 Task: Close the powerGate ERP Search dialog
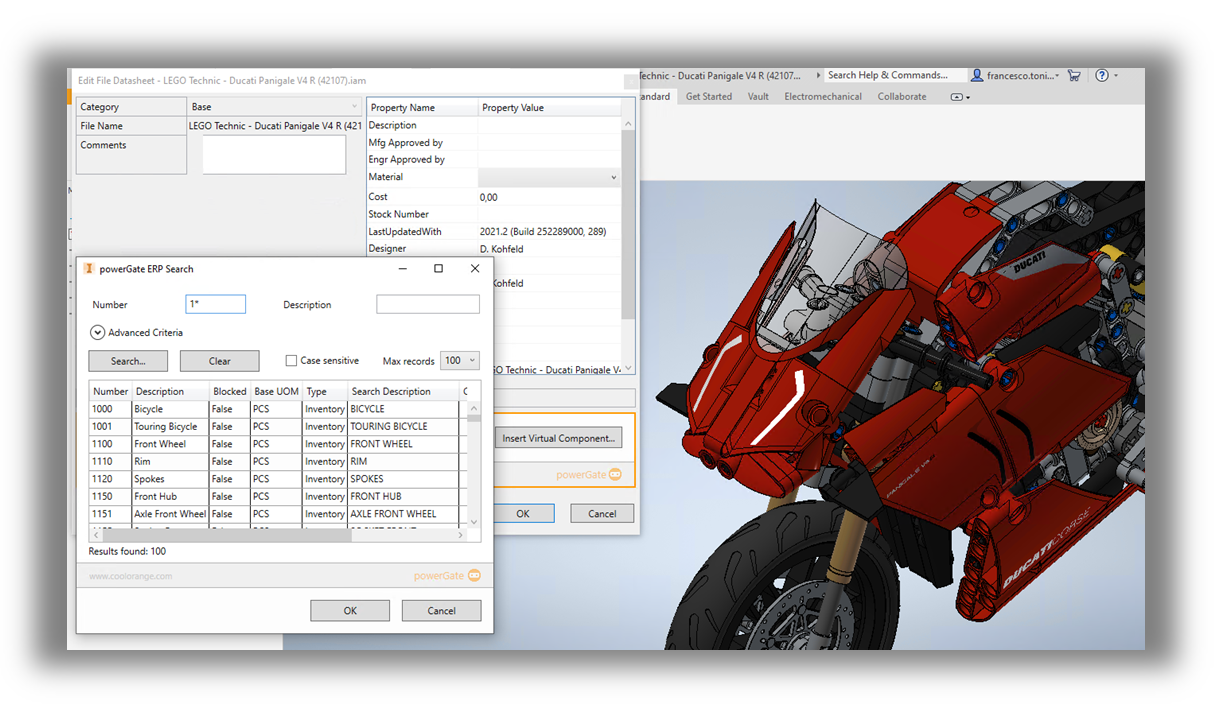pyautogui.click(x=475, y=269)
